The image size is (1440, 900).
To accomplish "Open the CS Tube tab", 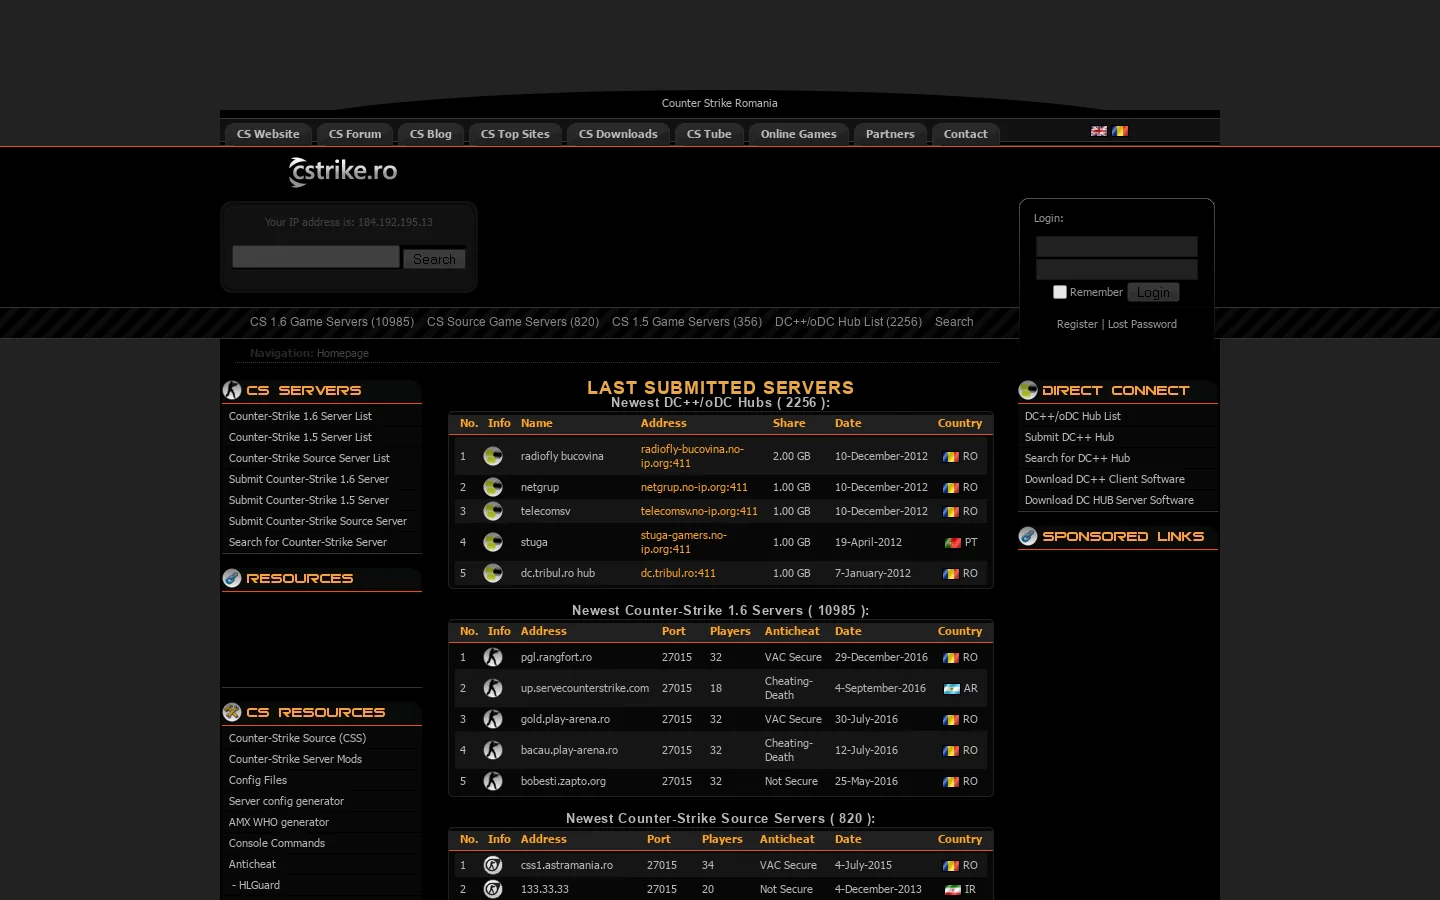I will coord(709,134).
